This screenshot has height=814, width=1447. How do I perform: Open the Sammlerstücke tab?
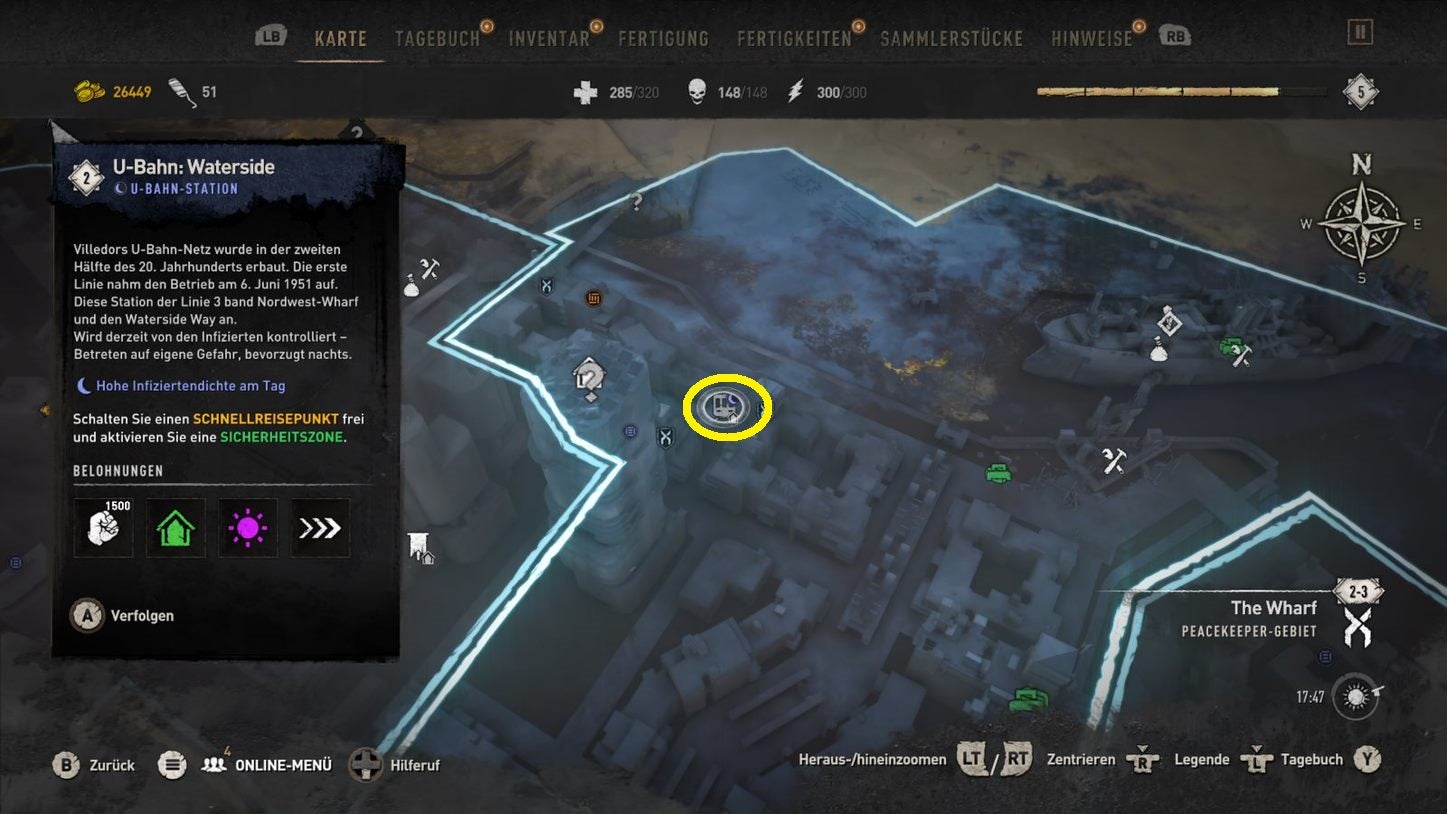coord(951,39)
